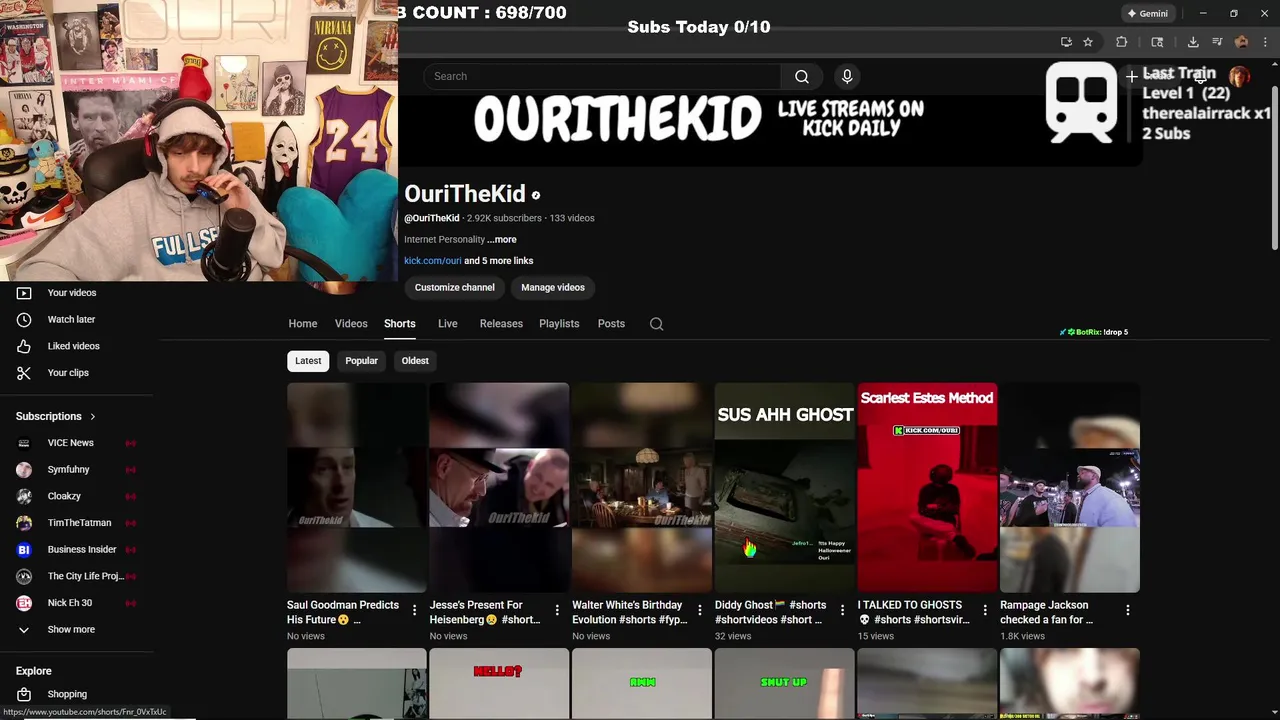Open Rampage Jackson short thumbnail

(1069, 487)
